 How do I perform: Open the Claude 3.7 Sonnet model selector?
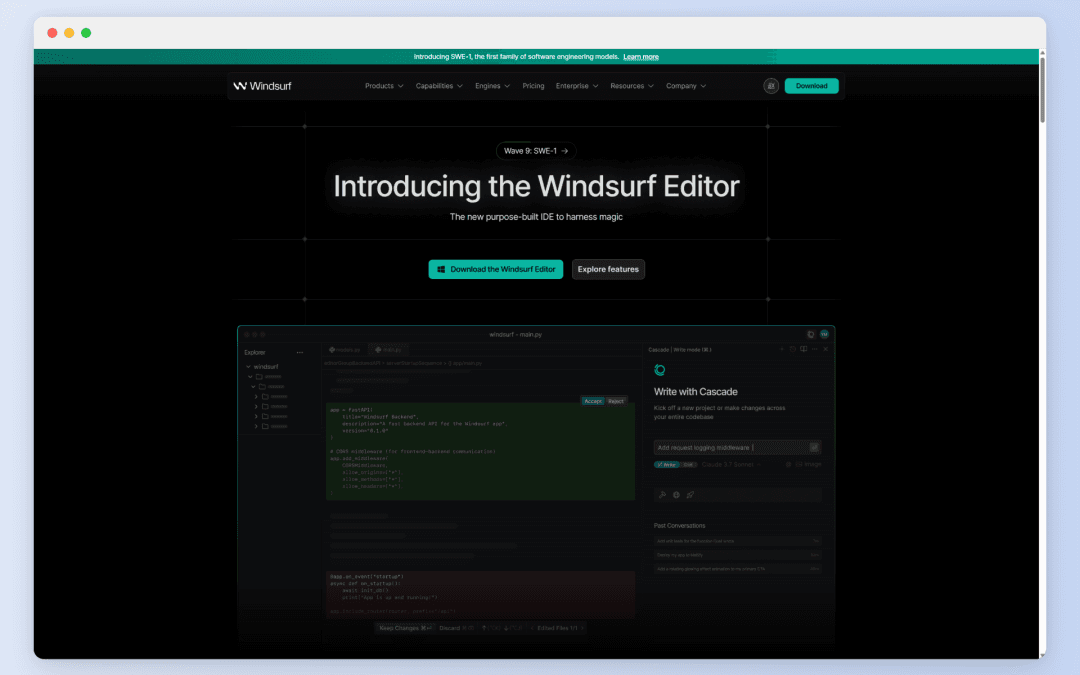pos(731,465)
